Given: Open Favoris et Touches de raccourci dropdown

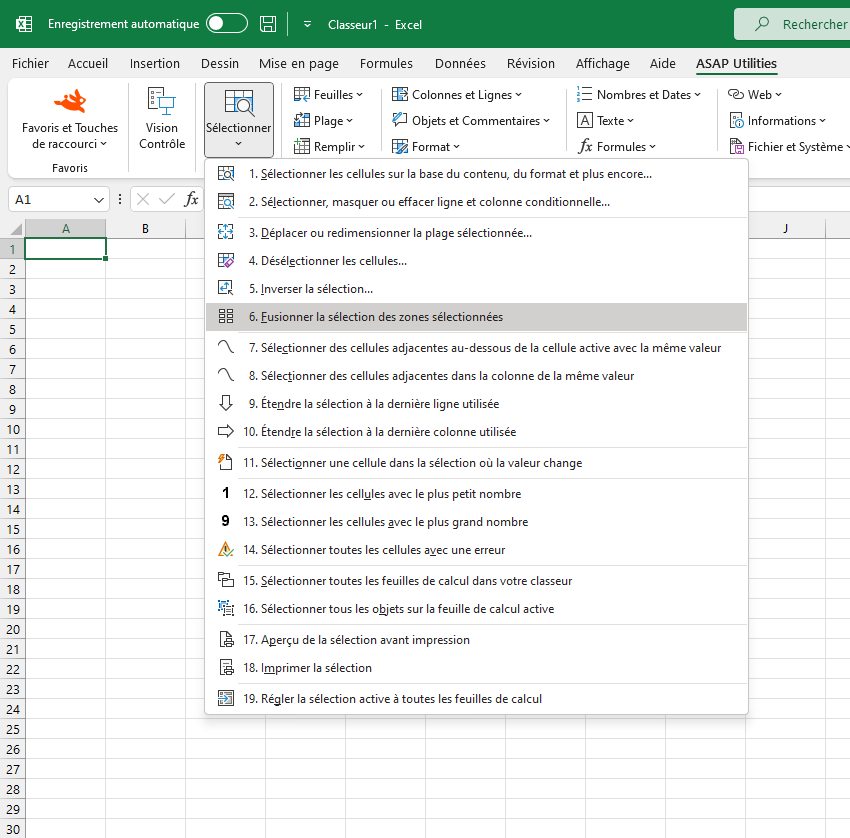Looking at the screenshot, I should point(70,120).
